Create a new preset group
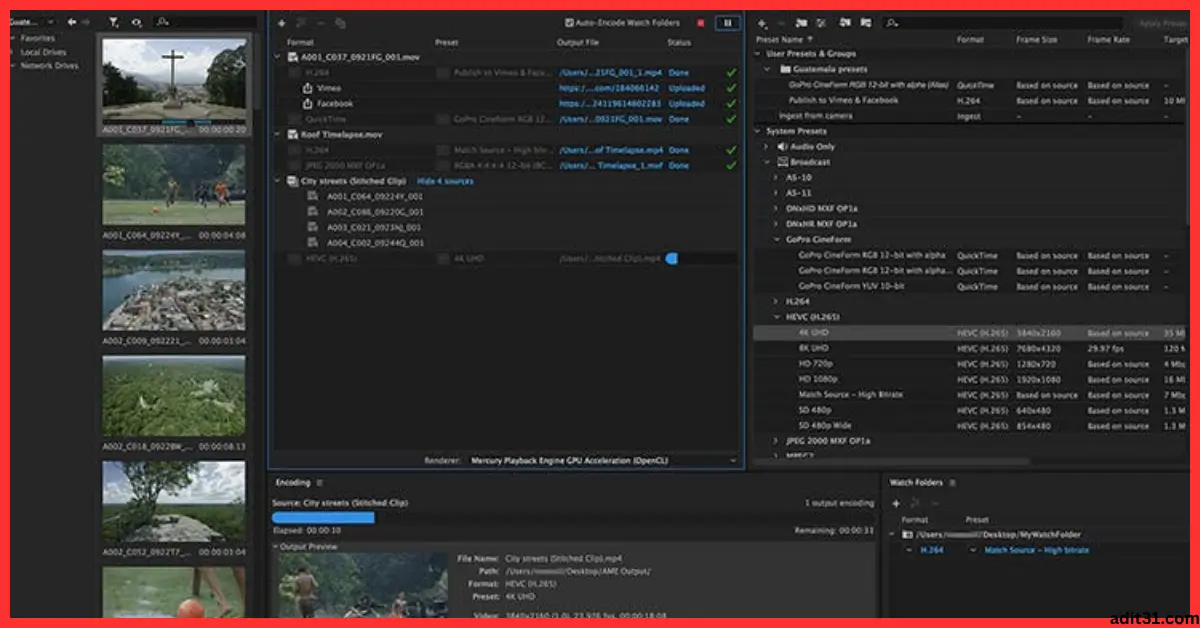The height and width of the screenshot is (628, 1200). 800,20
